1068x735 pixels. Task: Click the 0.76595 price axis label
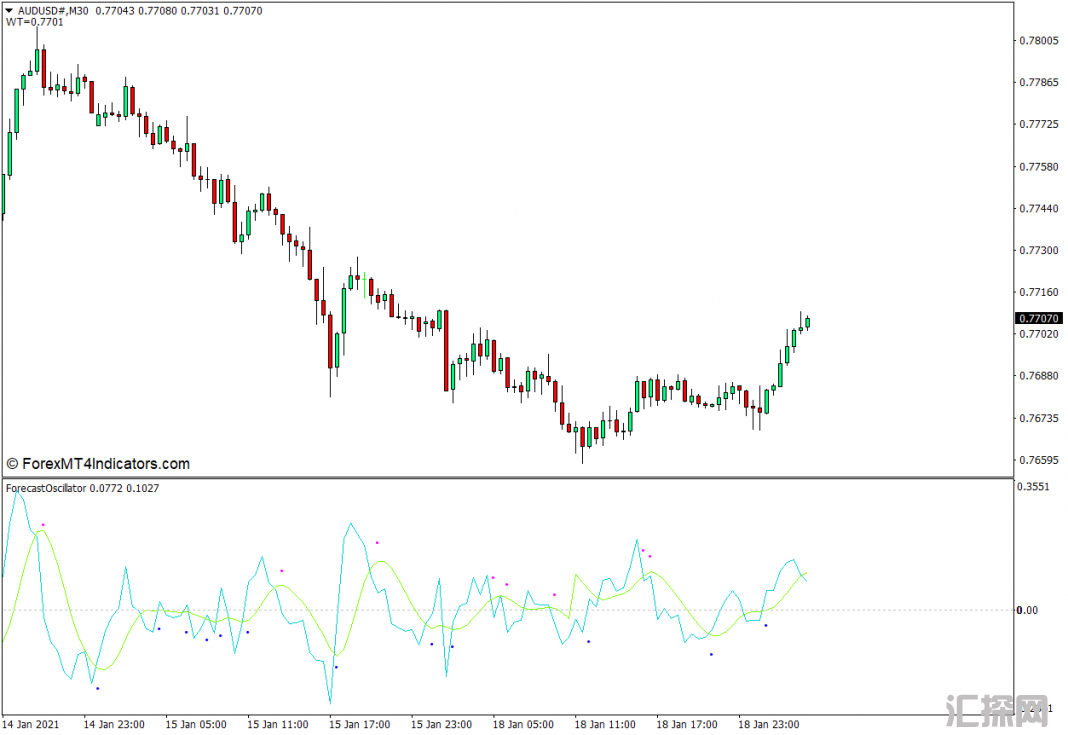pos(1038,461)
